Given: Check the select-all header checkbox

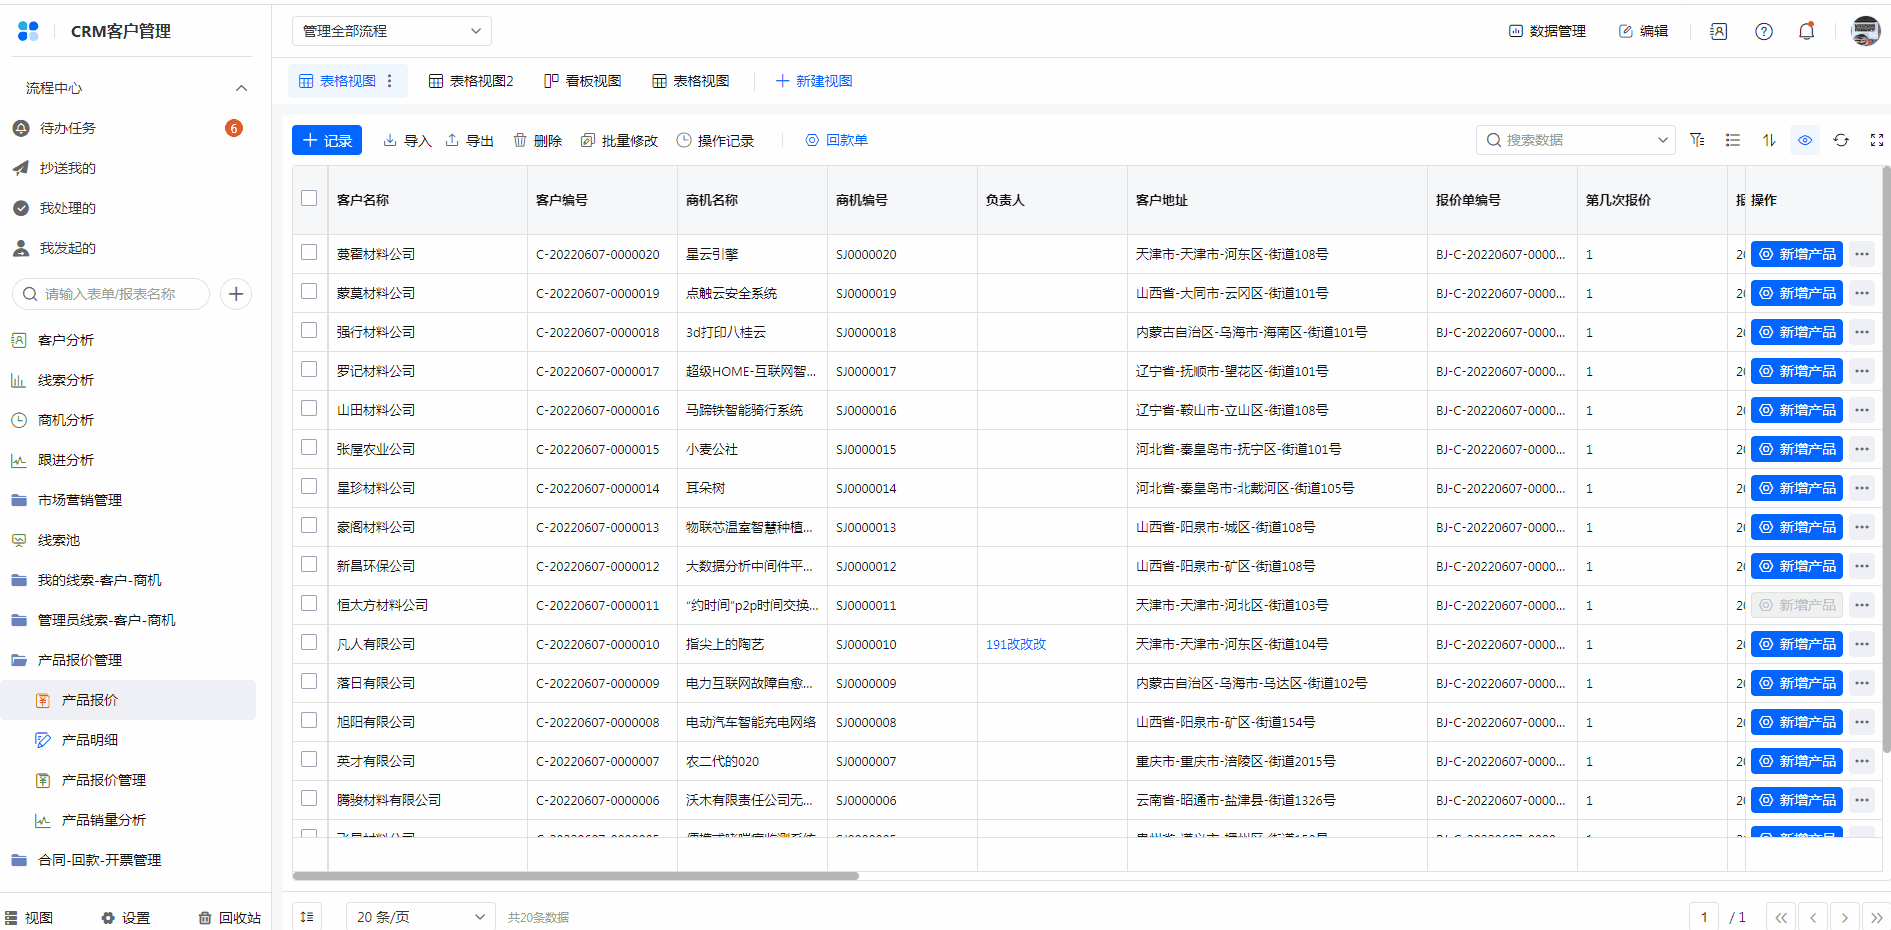Looking at the screenshot, I should click(x=309, y=198).
